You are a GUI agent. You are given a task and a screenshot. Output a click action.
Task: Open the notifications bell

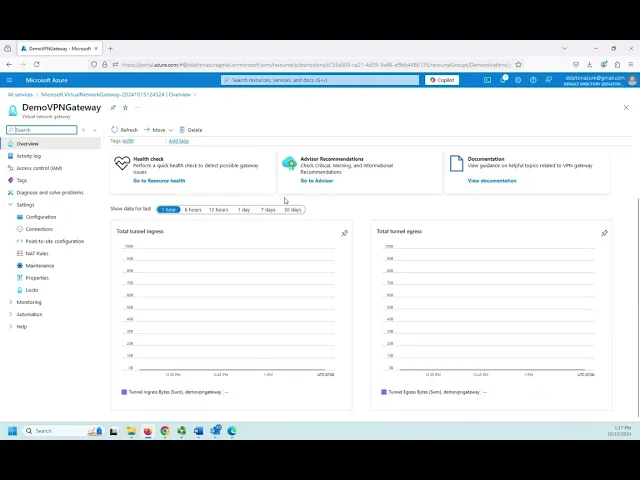pos(503,80)
